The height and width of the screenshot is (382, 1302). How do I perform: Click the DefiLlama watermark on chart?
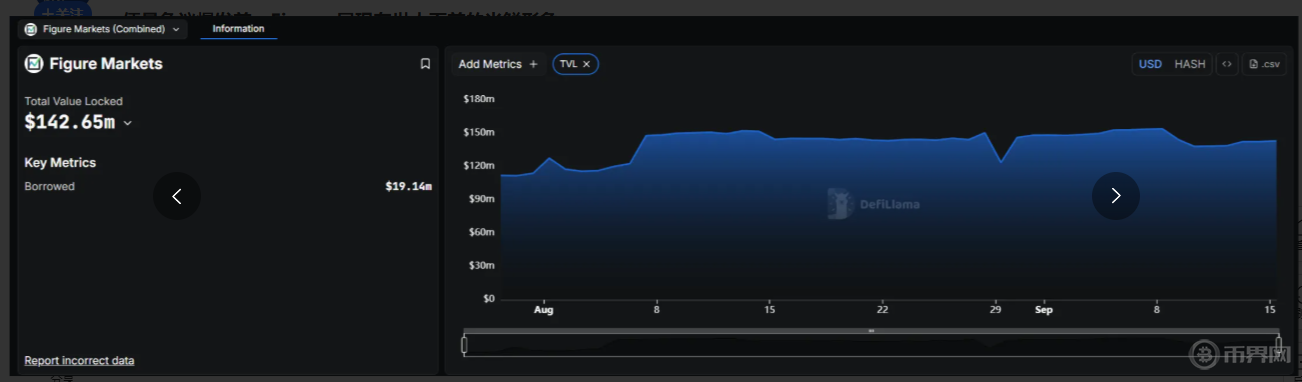[873, 203]
